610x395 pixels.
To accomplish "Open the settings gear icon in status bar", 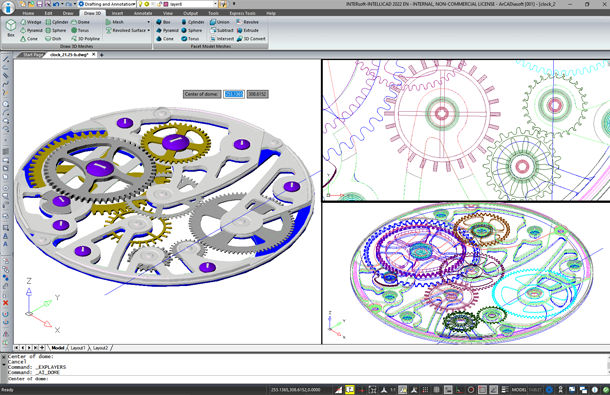I will pyautogui.click(x=549, y=390).
